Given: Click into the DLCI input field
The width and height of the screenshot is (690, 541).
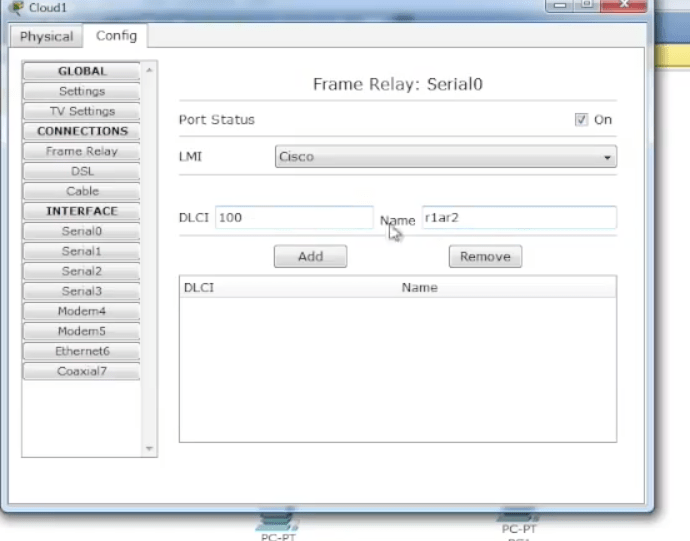Looking at the screenshot, I should 293,217.
